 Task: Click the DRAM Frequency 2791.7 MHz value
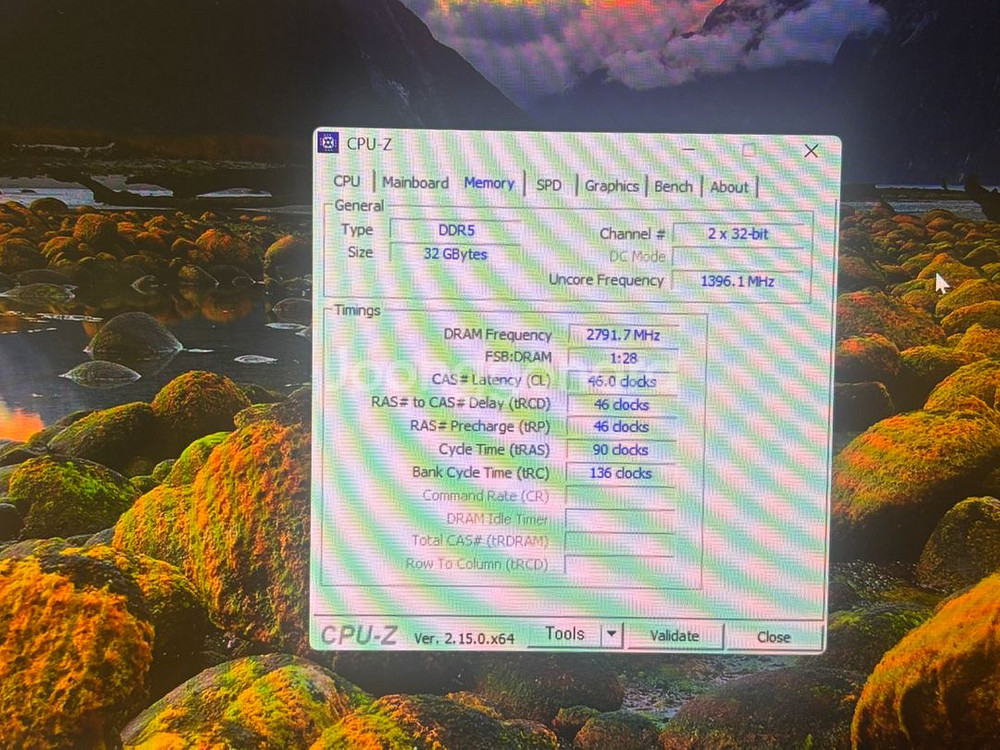click(x=622, y=335)
